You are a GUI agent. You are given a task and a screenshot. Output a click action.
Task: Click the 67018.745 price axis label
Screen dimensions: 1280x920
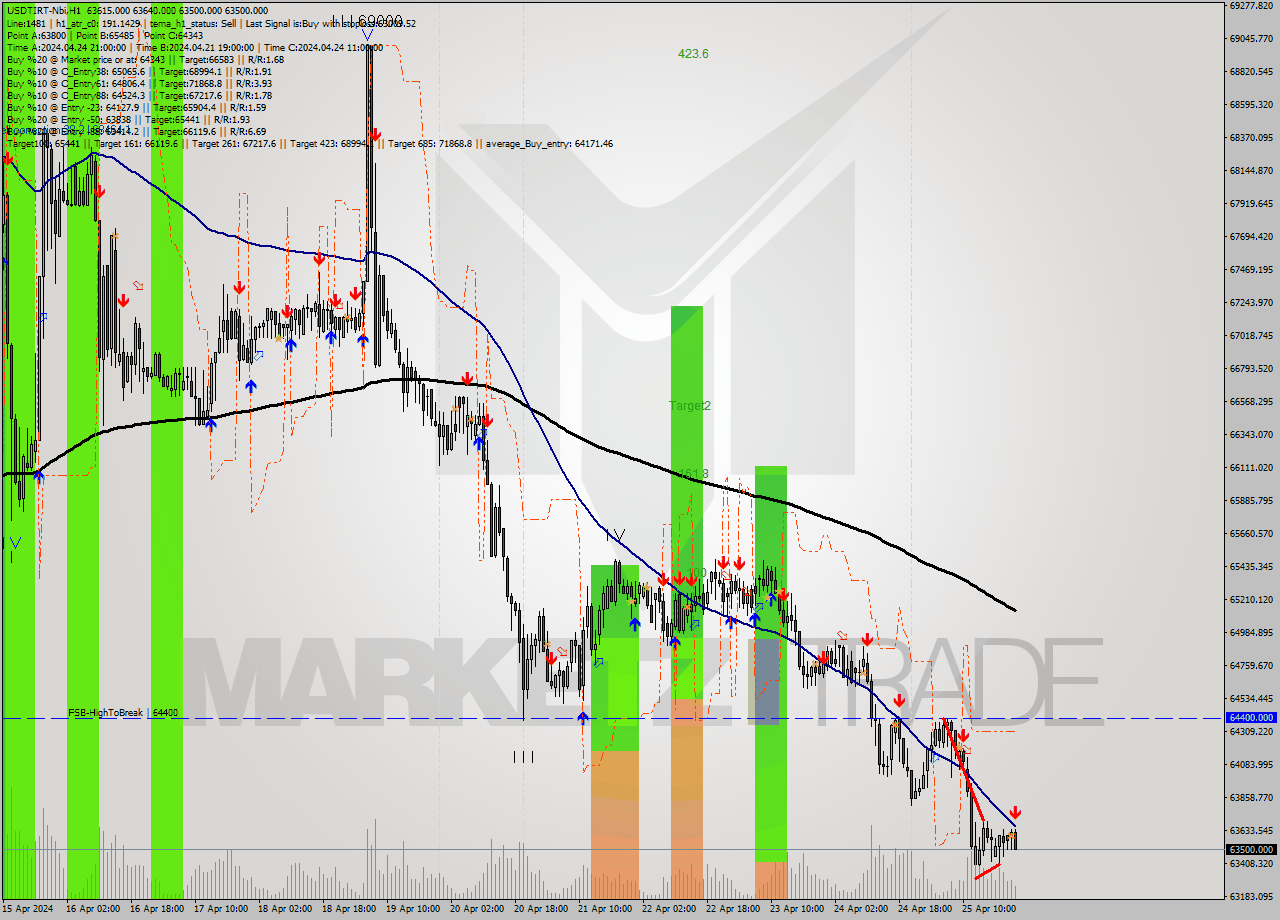tap(1250, 335)
